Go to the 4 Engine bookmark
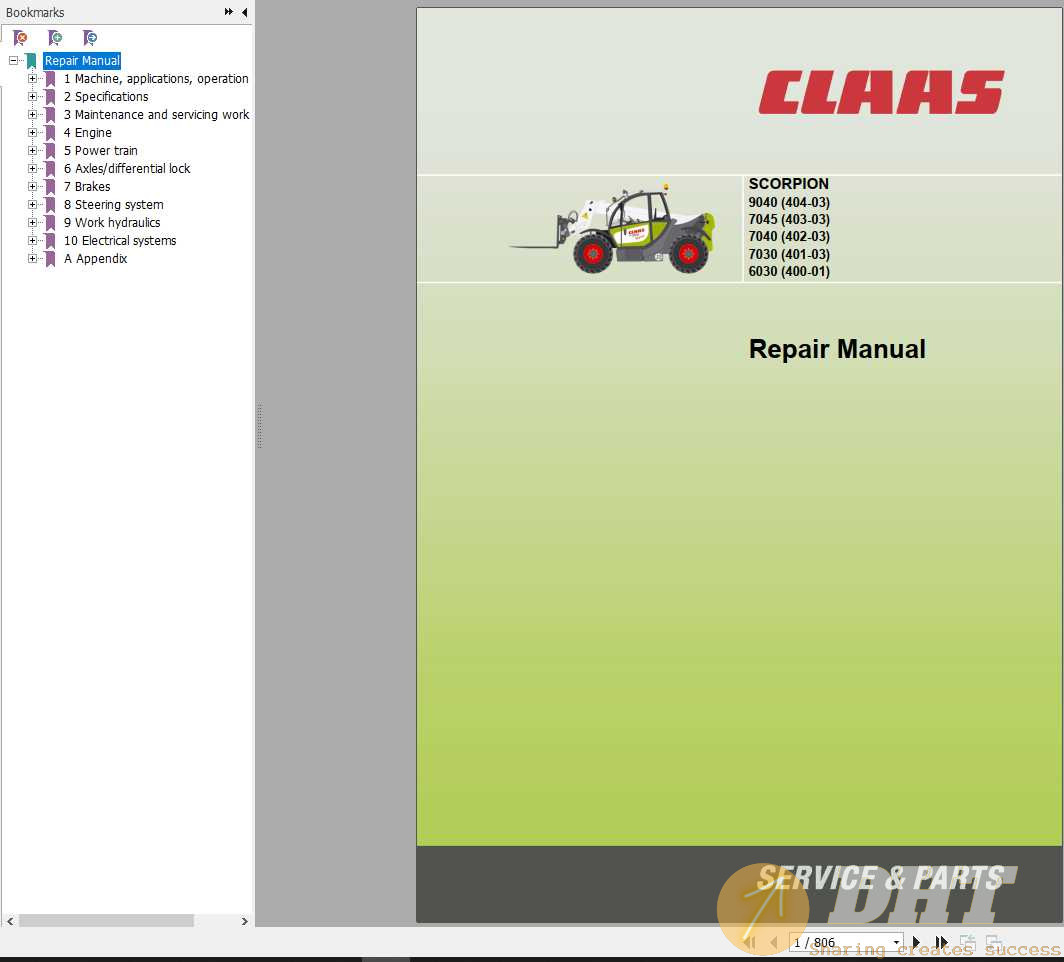The height and width of the screenshot is (962, 1064). coord(88,132)
